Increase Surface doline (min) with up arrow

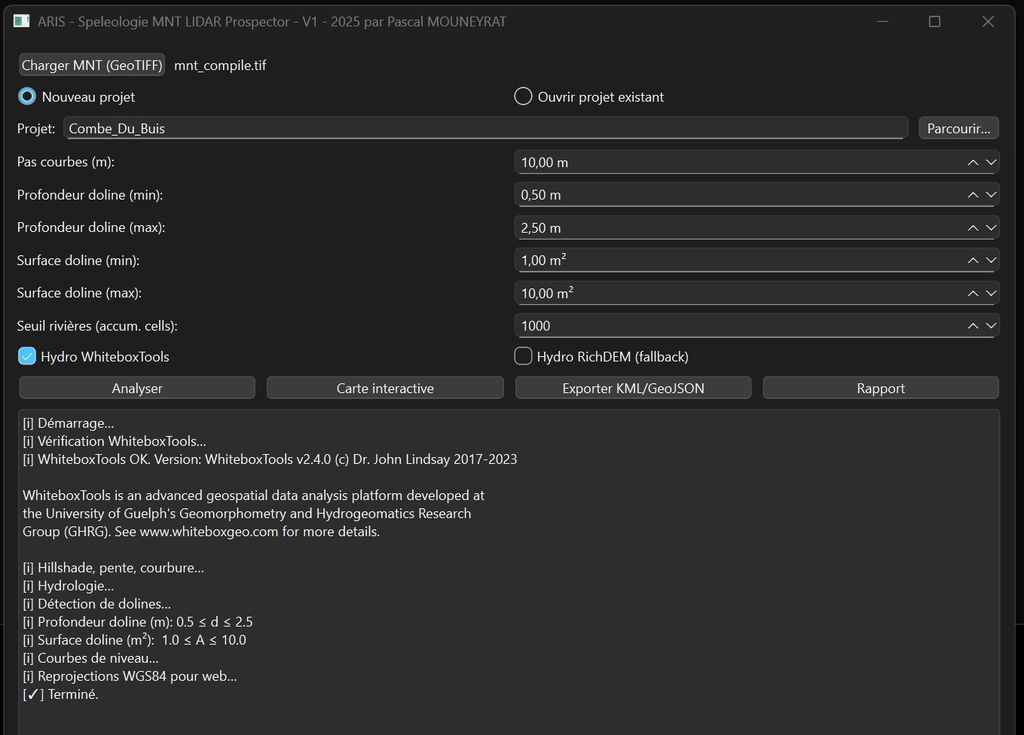tap(973, 260)
